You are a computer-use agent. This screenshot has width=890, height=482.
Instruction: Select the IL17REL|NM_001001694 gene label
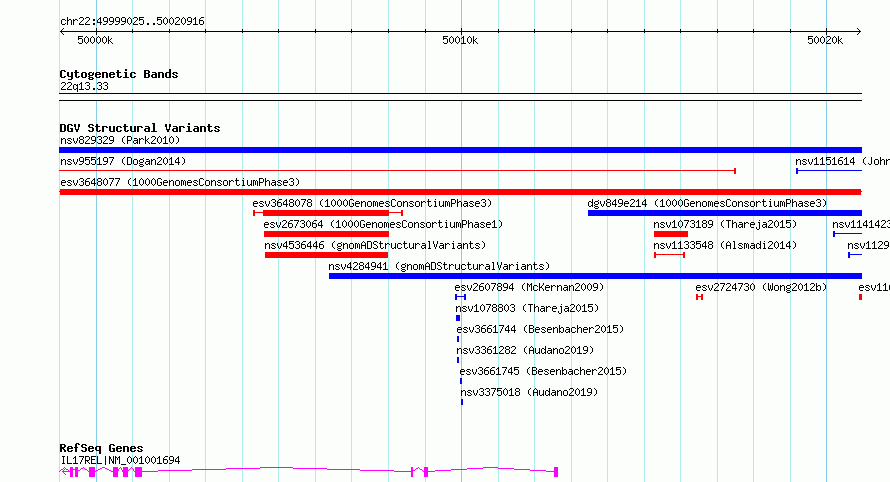pos(120,460)
